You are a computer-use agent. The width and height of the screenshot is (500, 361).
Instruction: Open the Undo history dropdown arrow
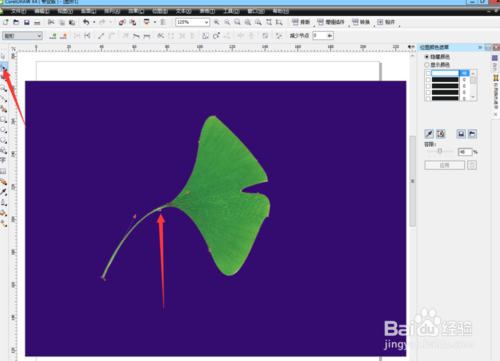click(x=94, y=22)
